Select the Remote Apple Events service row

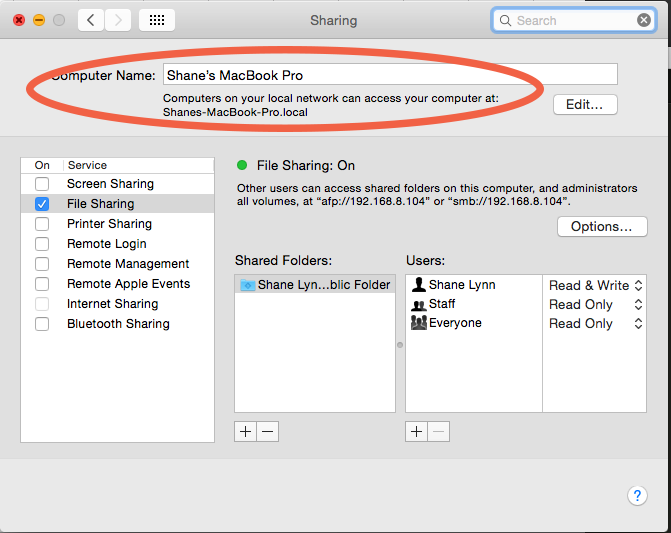coord(117,284)
